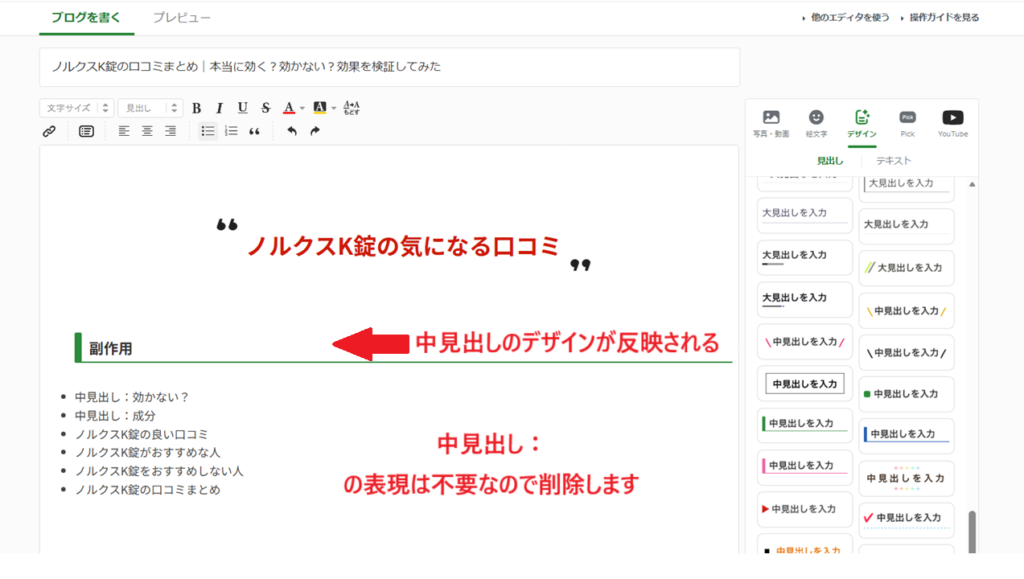Open the 文字サイズ font size dropdown
Screen dimensions: 1024x579
coord(77,108)
